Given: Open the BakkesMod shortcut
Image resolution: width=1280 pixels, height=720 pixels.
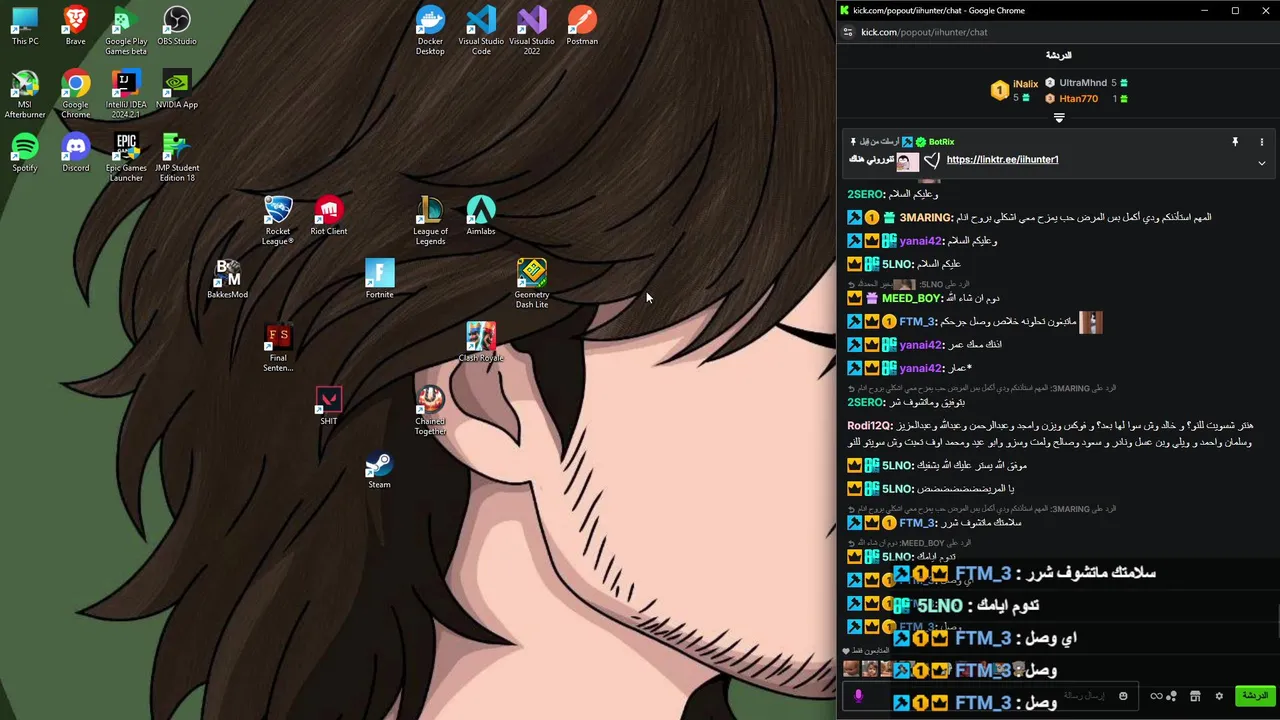Looking at the screenshot, I should click(x=227, y=278).
